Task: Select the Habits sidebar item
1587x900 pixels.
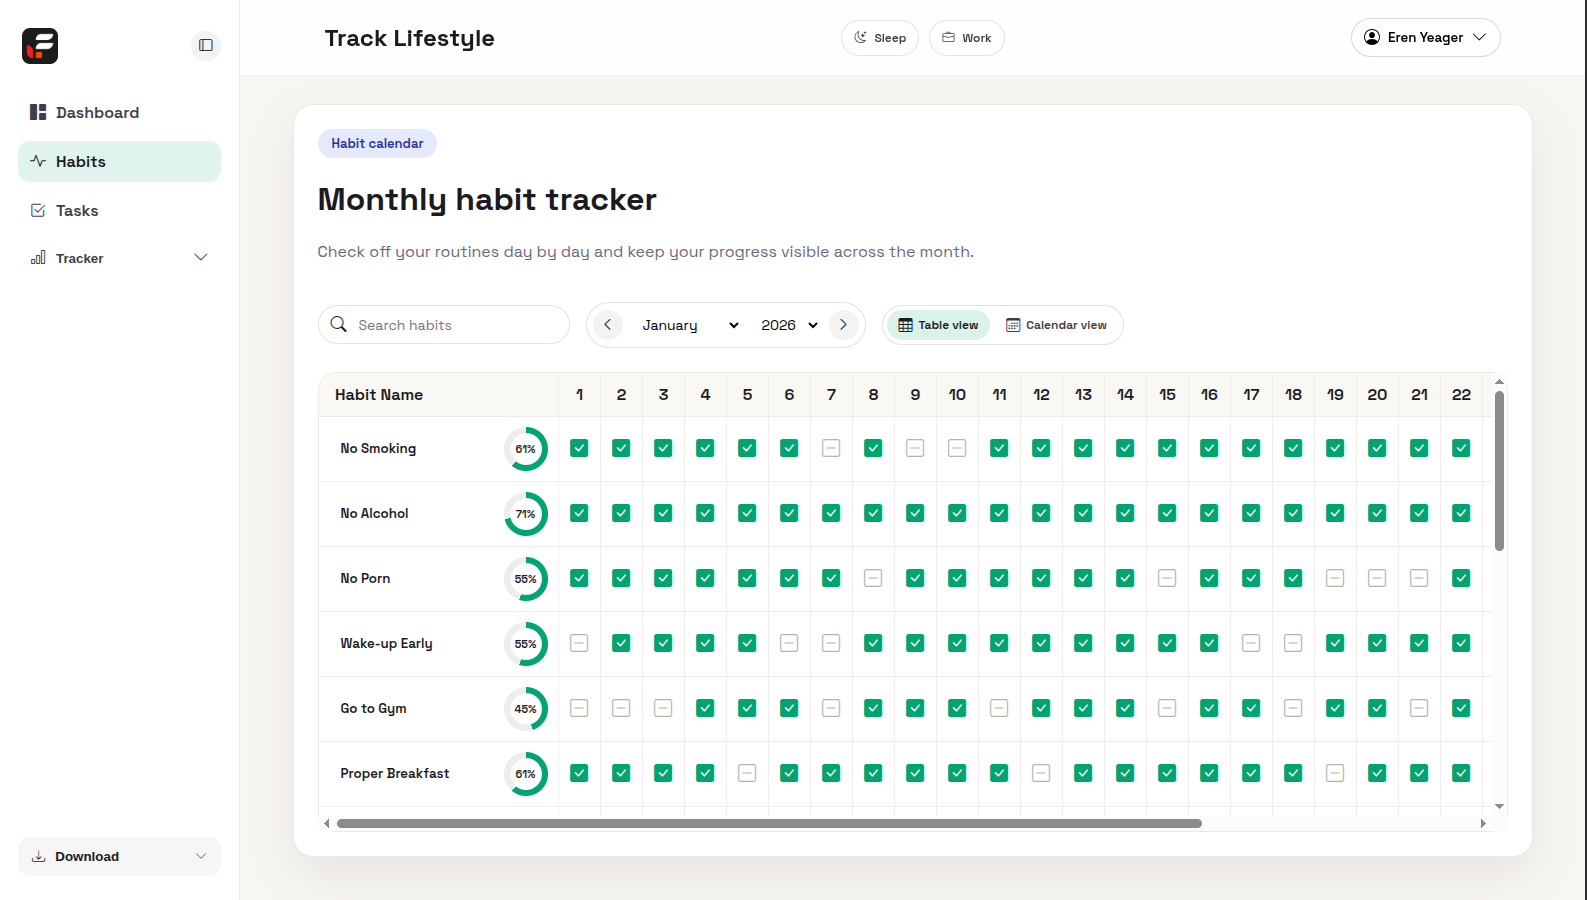Action: [x=119, y=162]
